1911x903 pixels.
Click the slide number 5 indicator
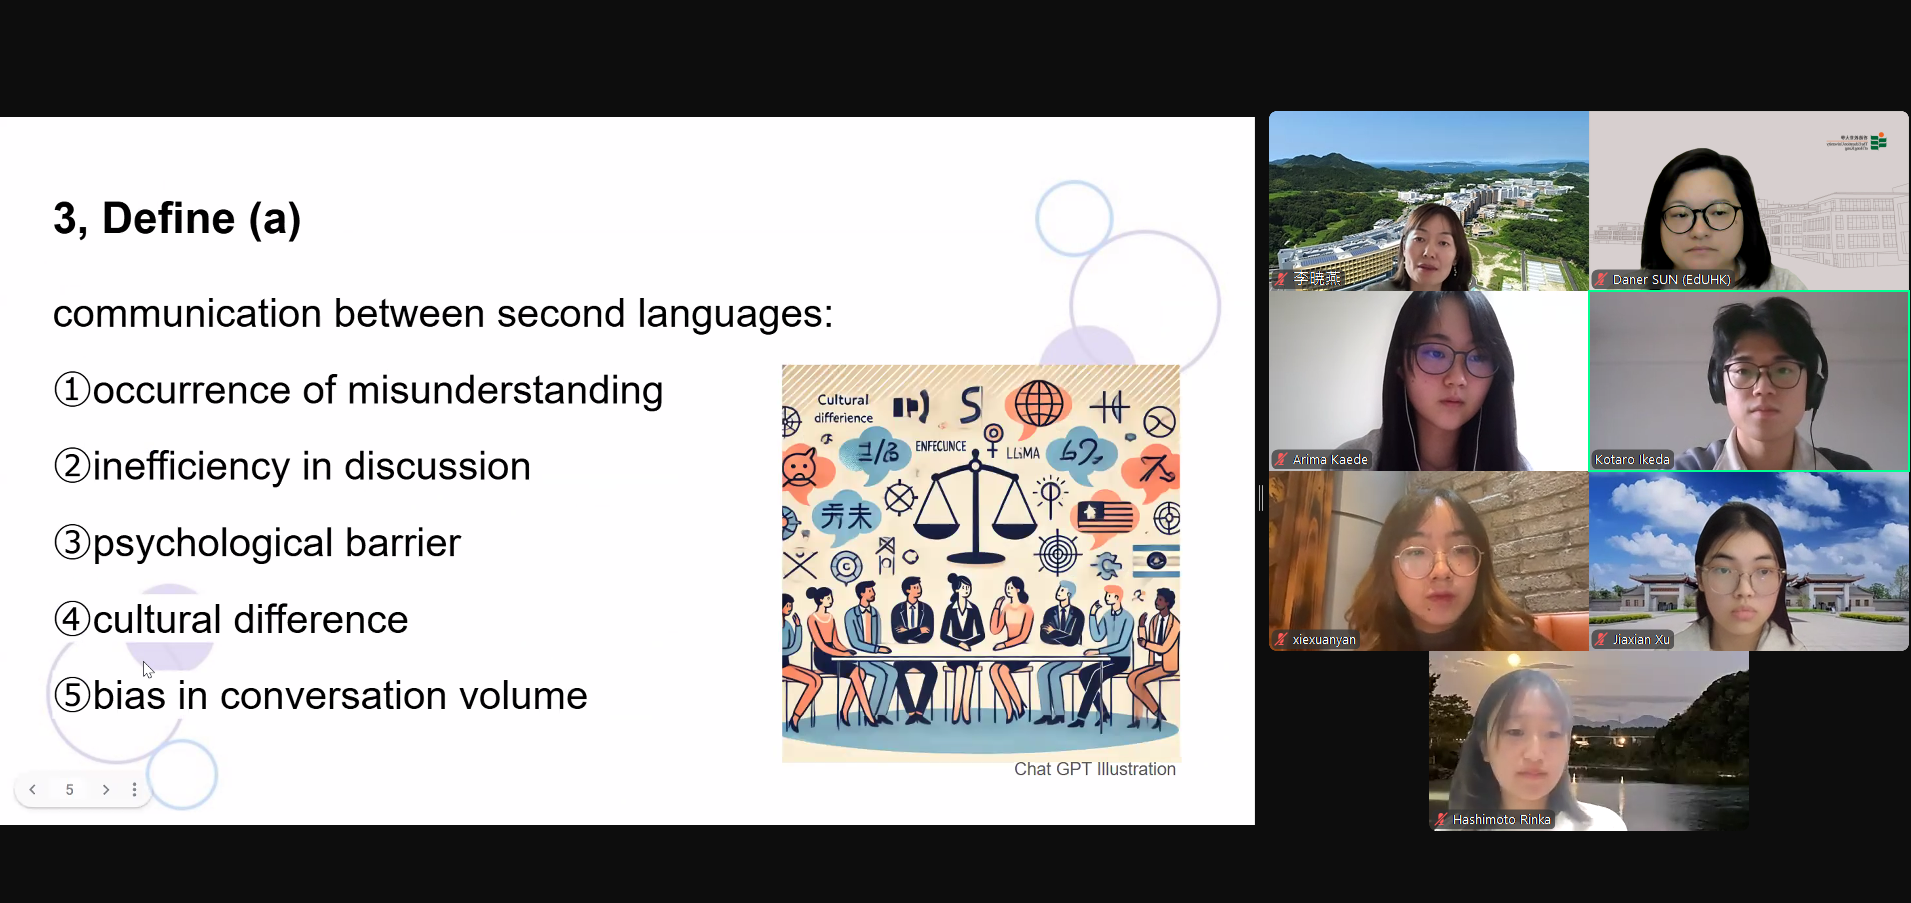pos(69,790)
